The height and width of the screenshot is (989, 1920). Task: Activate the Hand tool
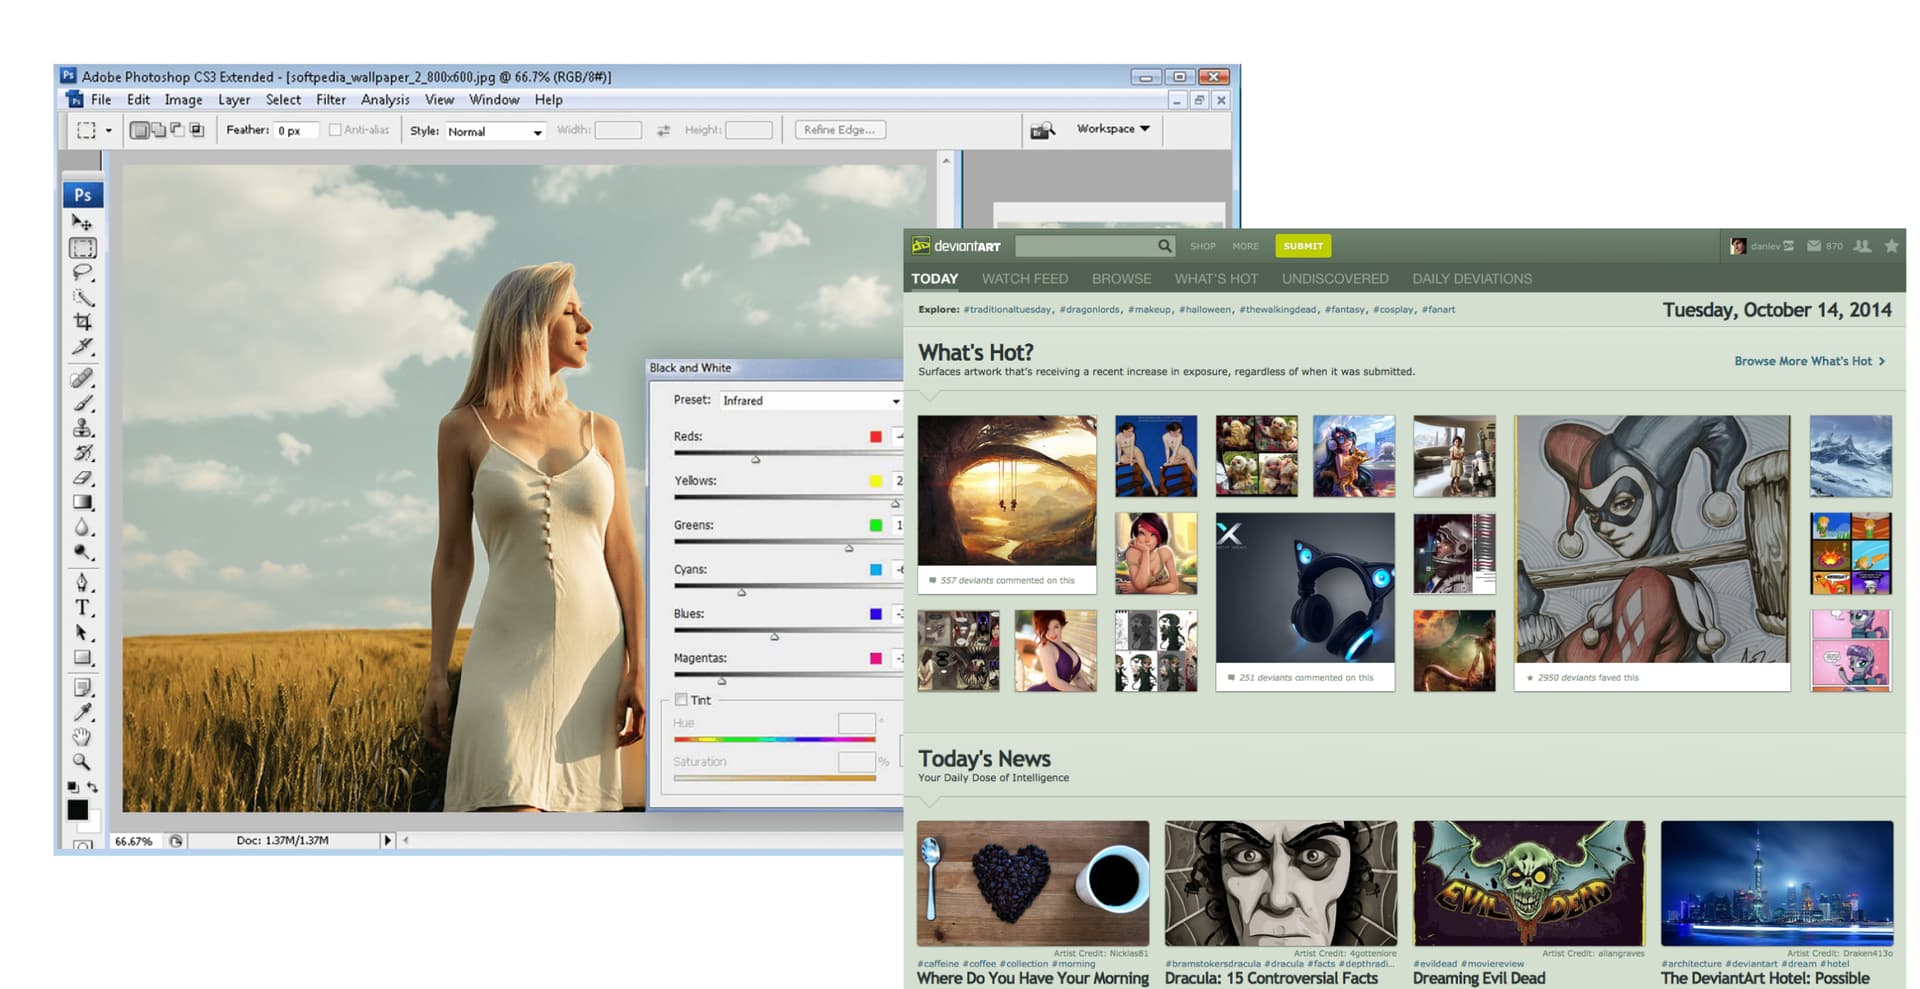point(82,737)
